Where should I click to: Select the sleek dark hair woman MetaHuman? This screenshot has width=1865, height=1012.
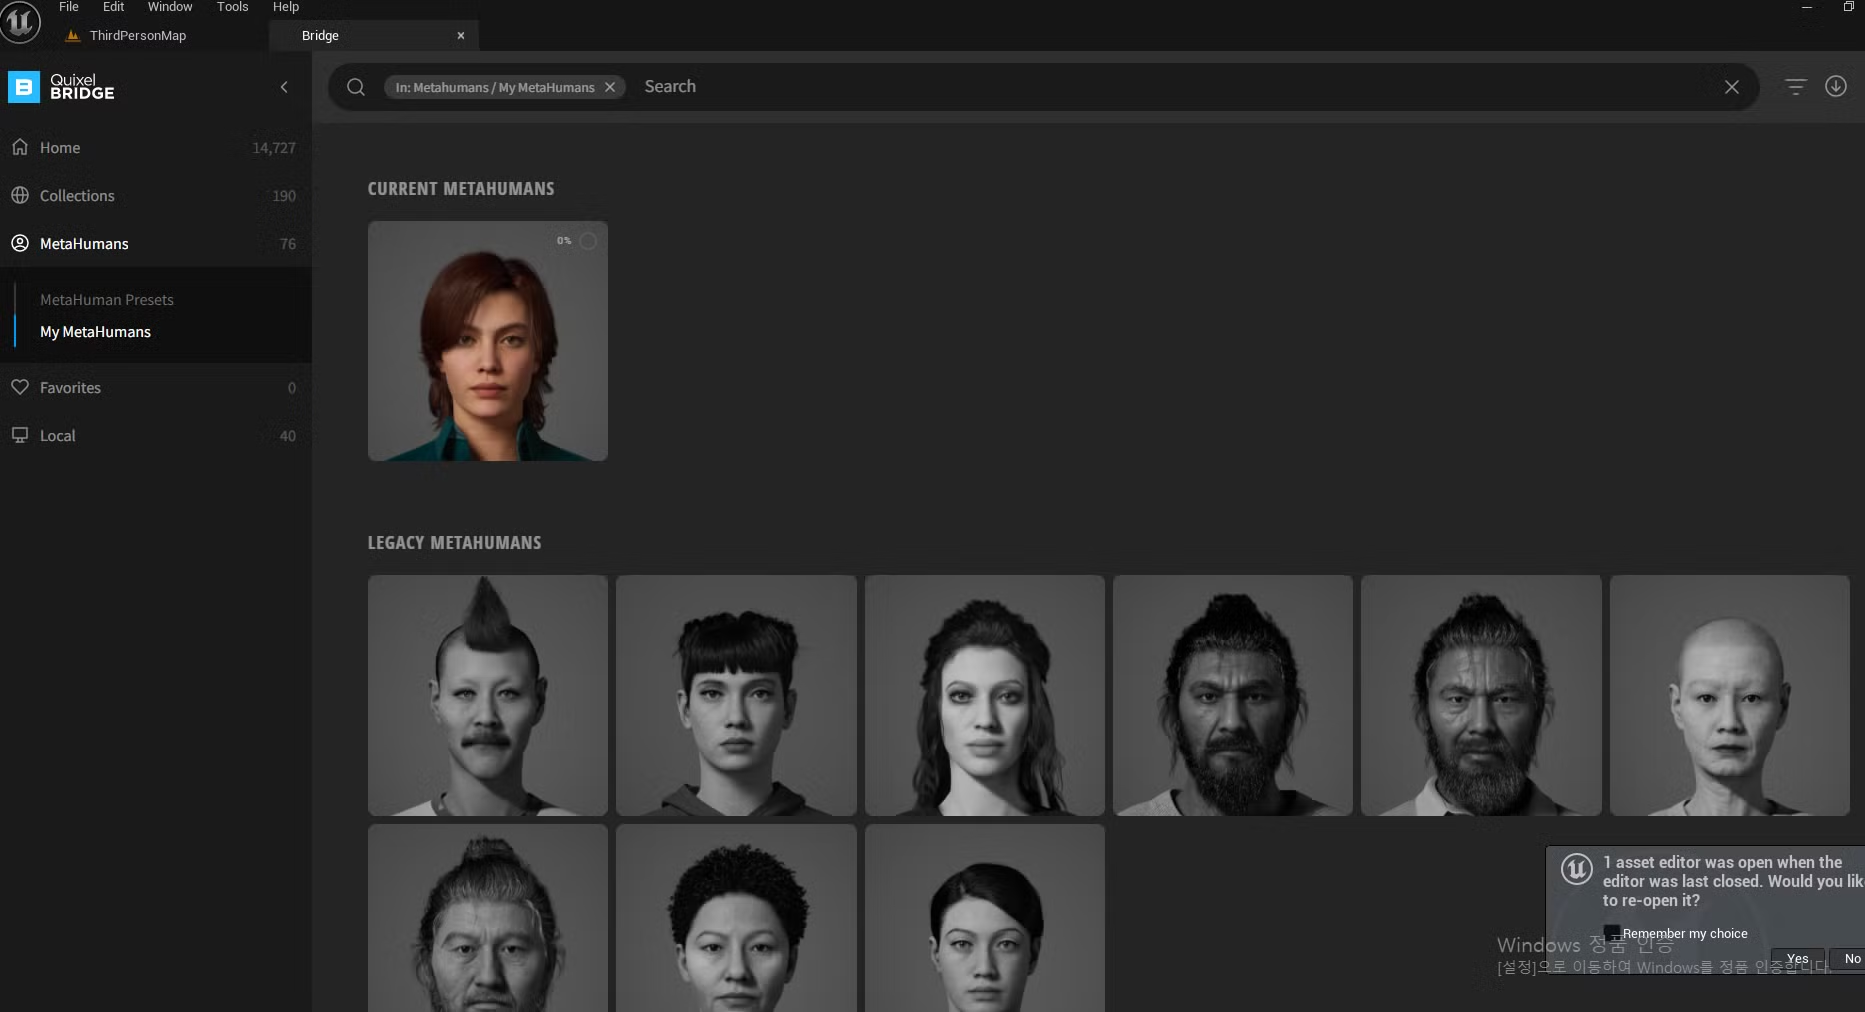985,918
